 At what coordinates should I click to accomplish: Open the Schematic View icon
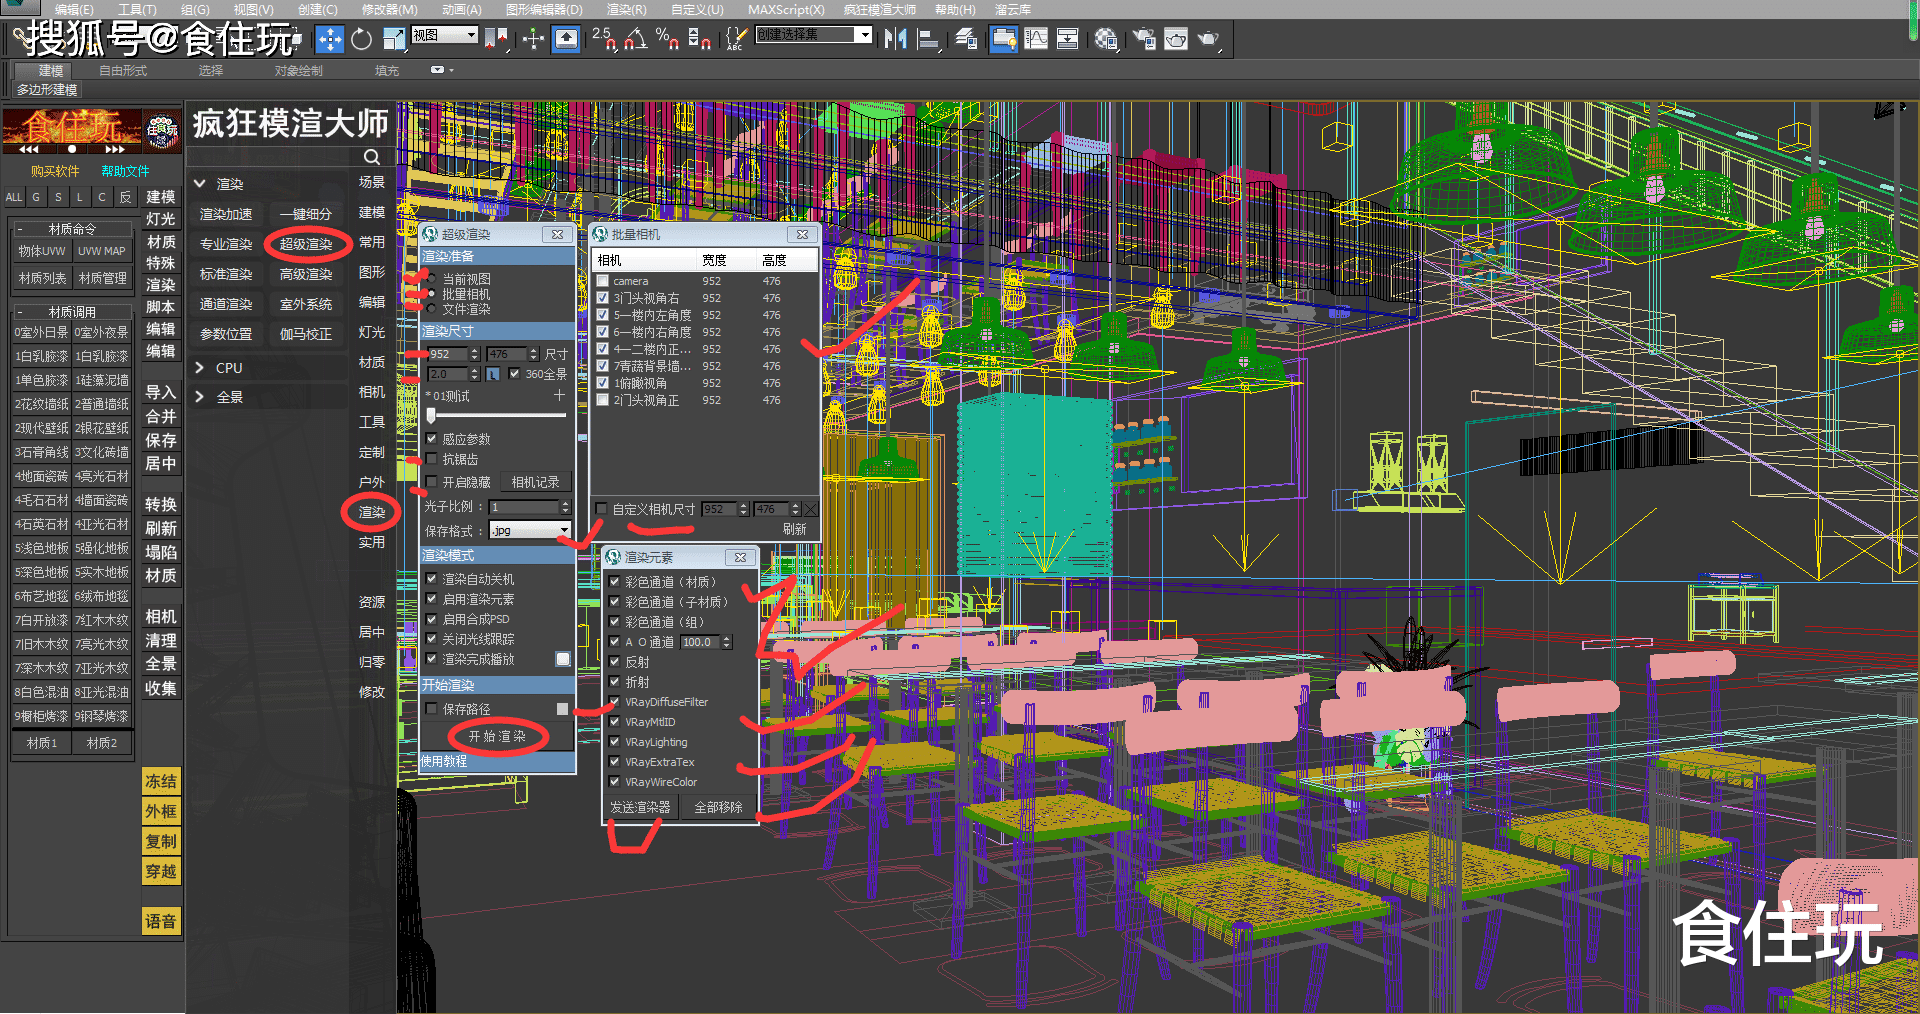click(1068, 39)
